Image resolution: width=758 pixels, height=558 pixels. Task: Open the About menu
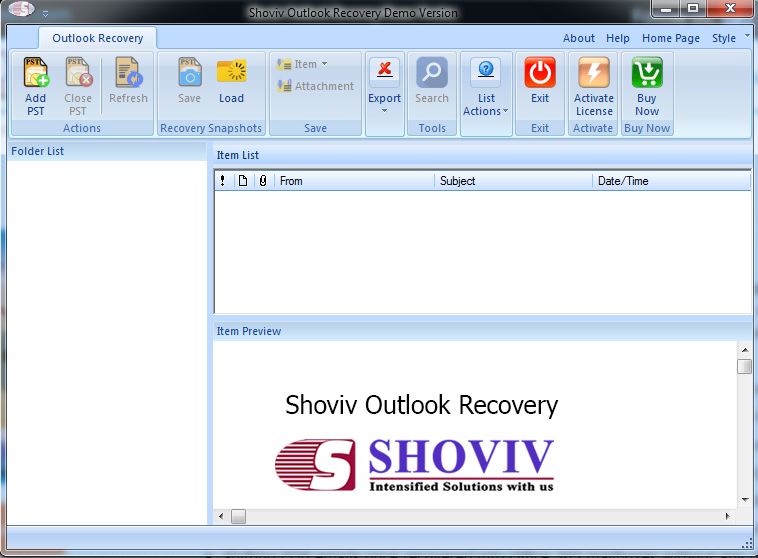coord(579,38)
